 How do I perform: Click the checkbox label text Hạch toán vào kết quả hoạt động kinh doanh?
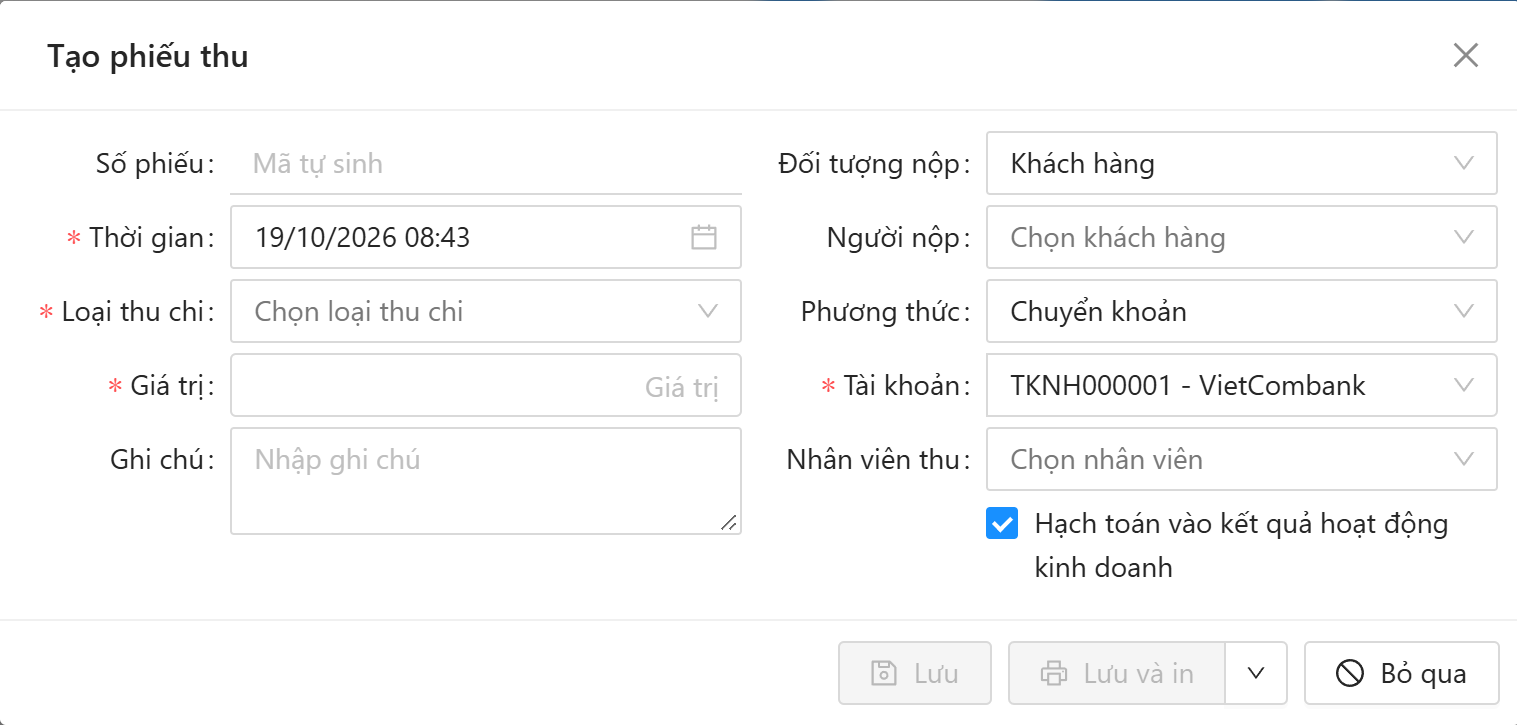click(x=1241, y=546)
